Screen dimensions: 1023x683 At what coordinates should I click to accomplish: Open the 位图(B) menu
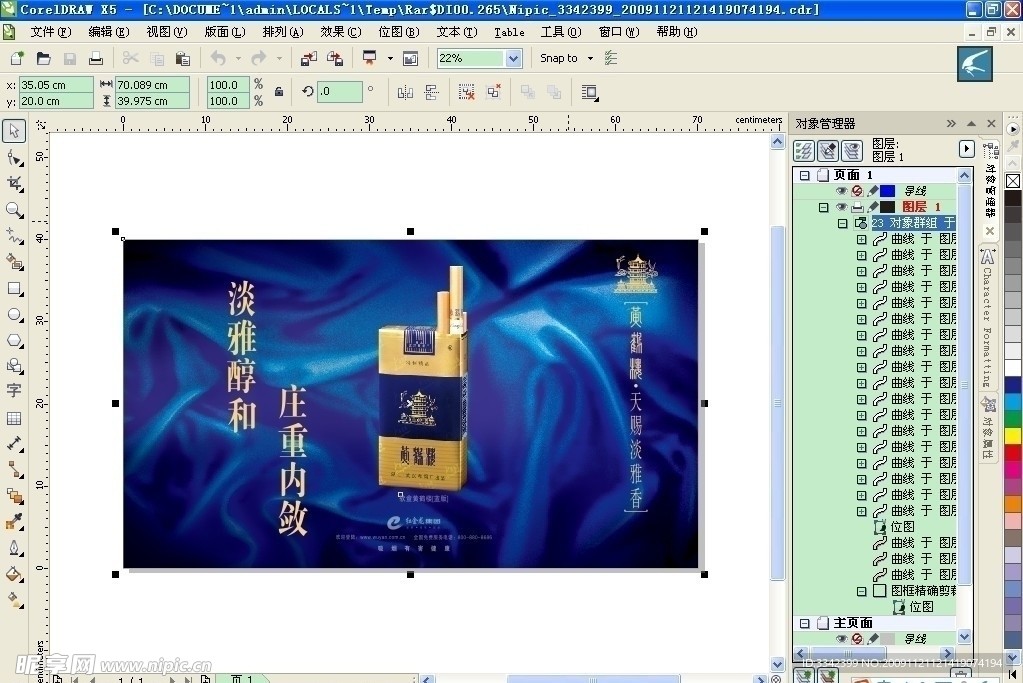(x=399, y=32)
